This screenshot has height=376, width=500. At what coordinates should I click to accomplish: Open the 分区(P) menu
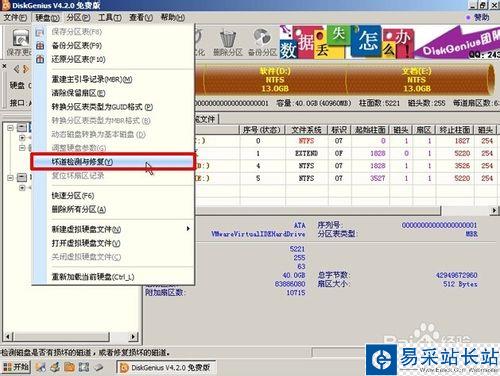click(x=78, y=17)
